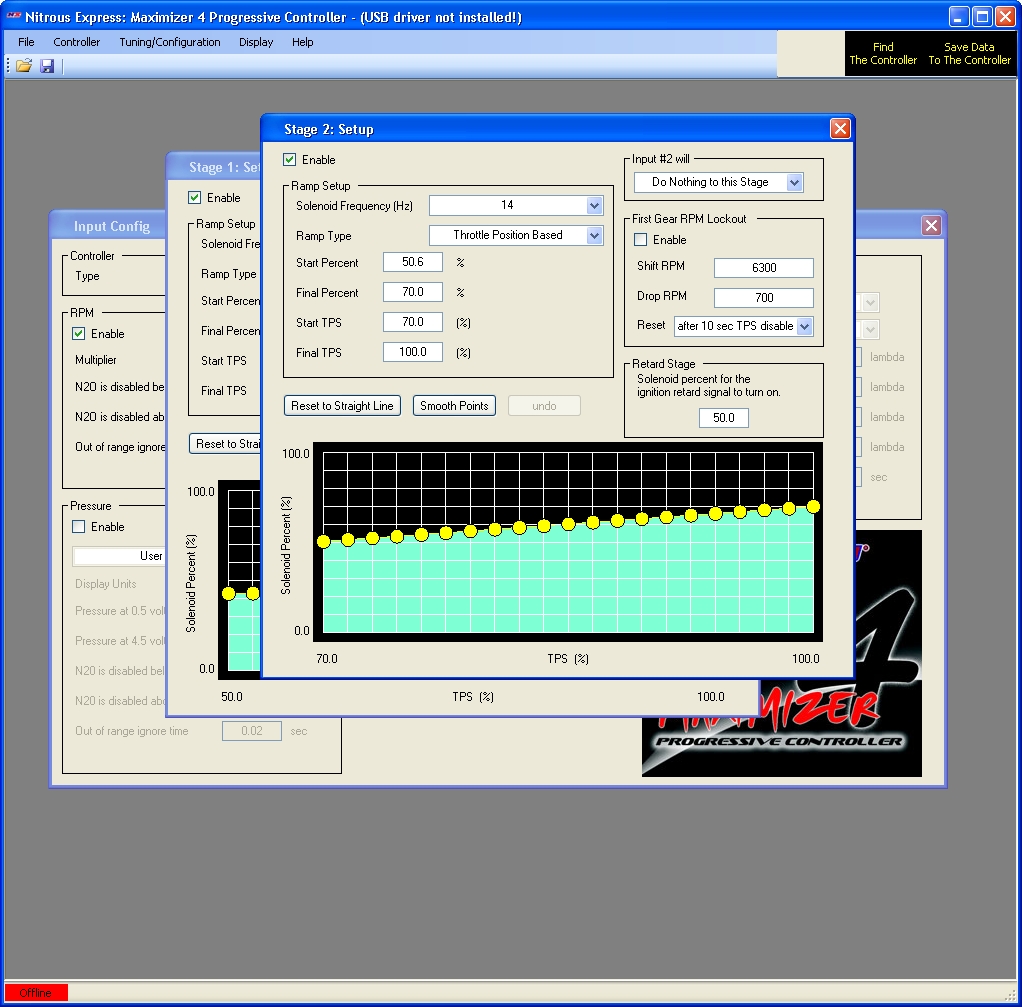Click the Save floppy disk toolbar icon
Screen dimensions: 1022x1007
click(47, 65)
